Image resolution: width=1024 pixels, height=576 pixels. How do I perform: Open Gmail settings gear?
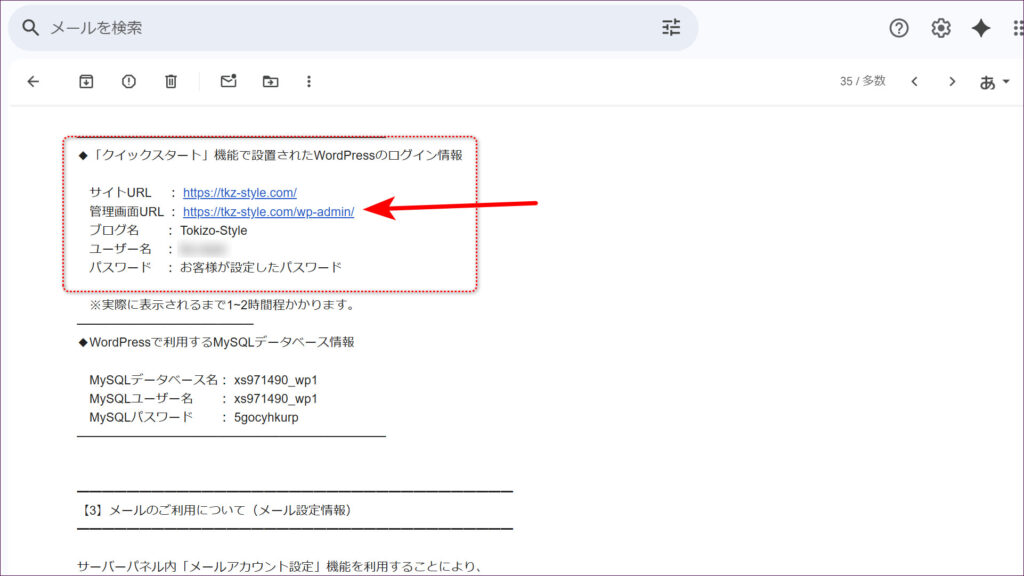coord(941,28)
